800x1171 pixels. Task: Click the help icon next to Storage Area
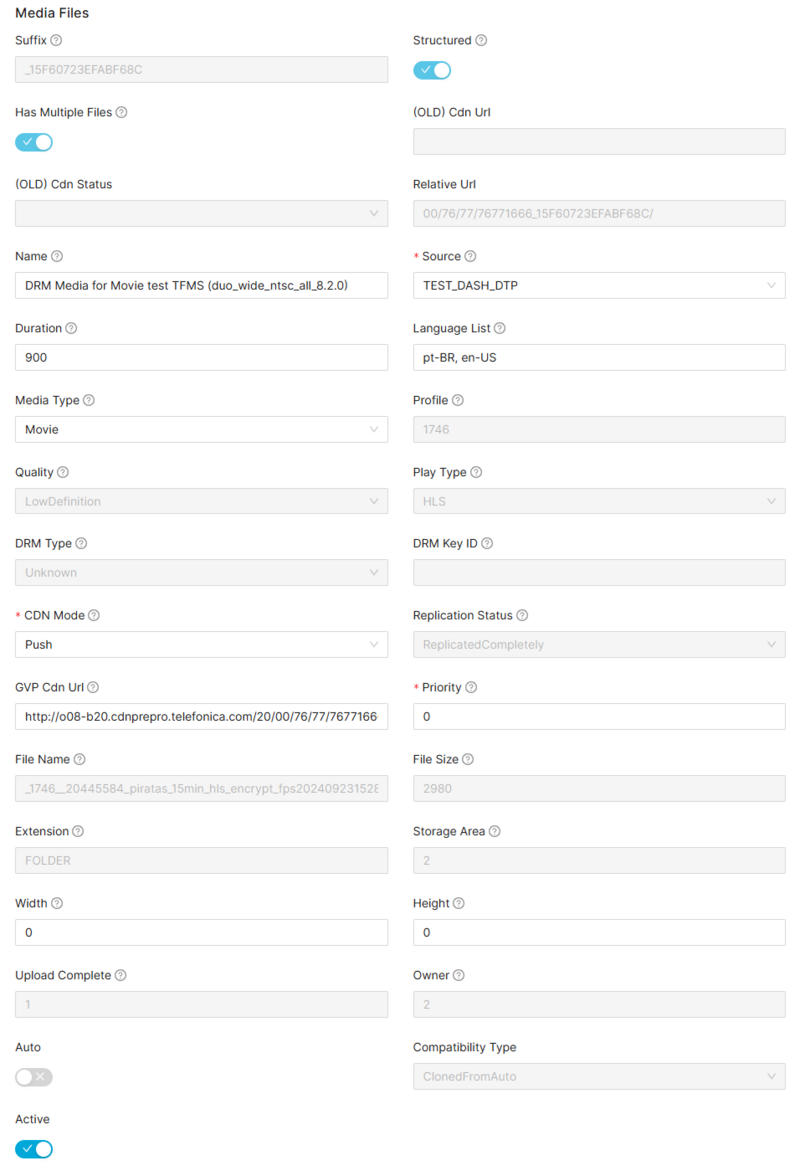pyautogui.click(x=495, y=832)
